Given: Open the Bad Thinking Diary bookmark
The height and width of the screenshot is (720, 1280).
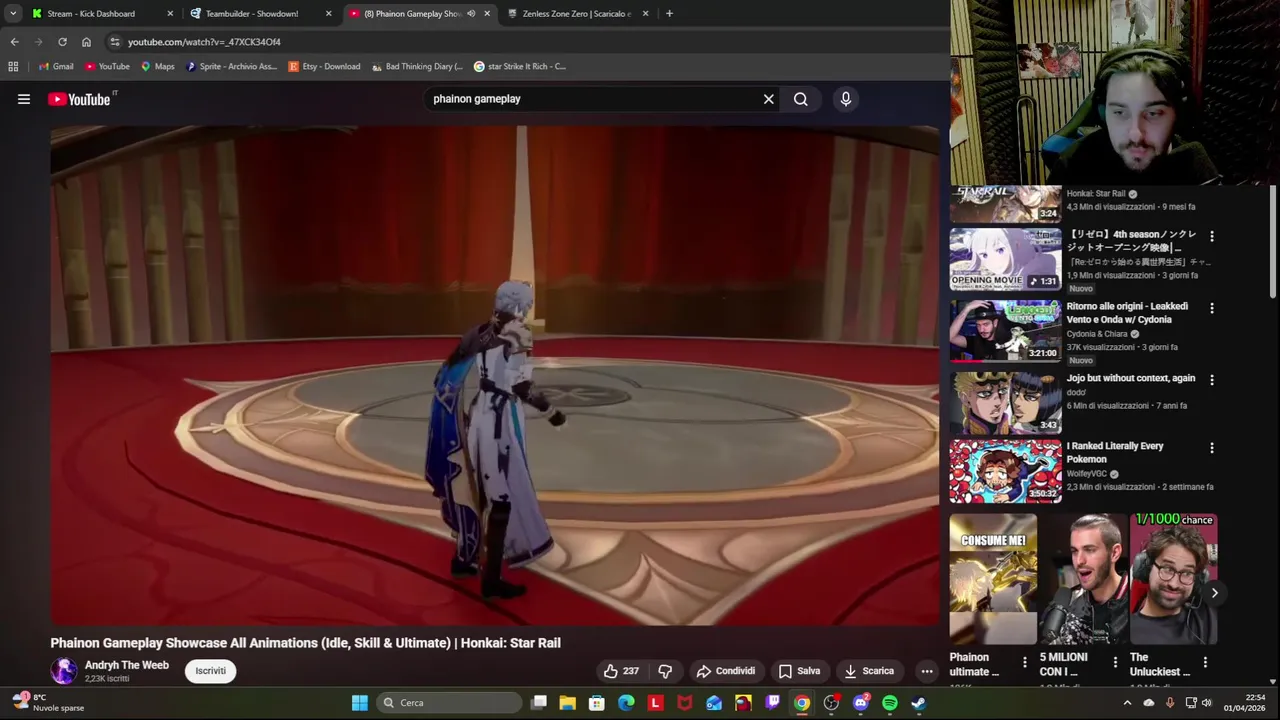Looking at the screenshot, I should click(417, 67).
